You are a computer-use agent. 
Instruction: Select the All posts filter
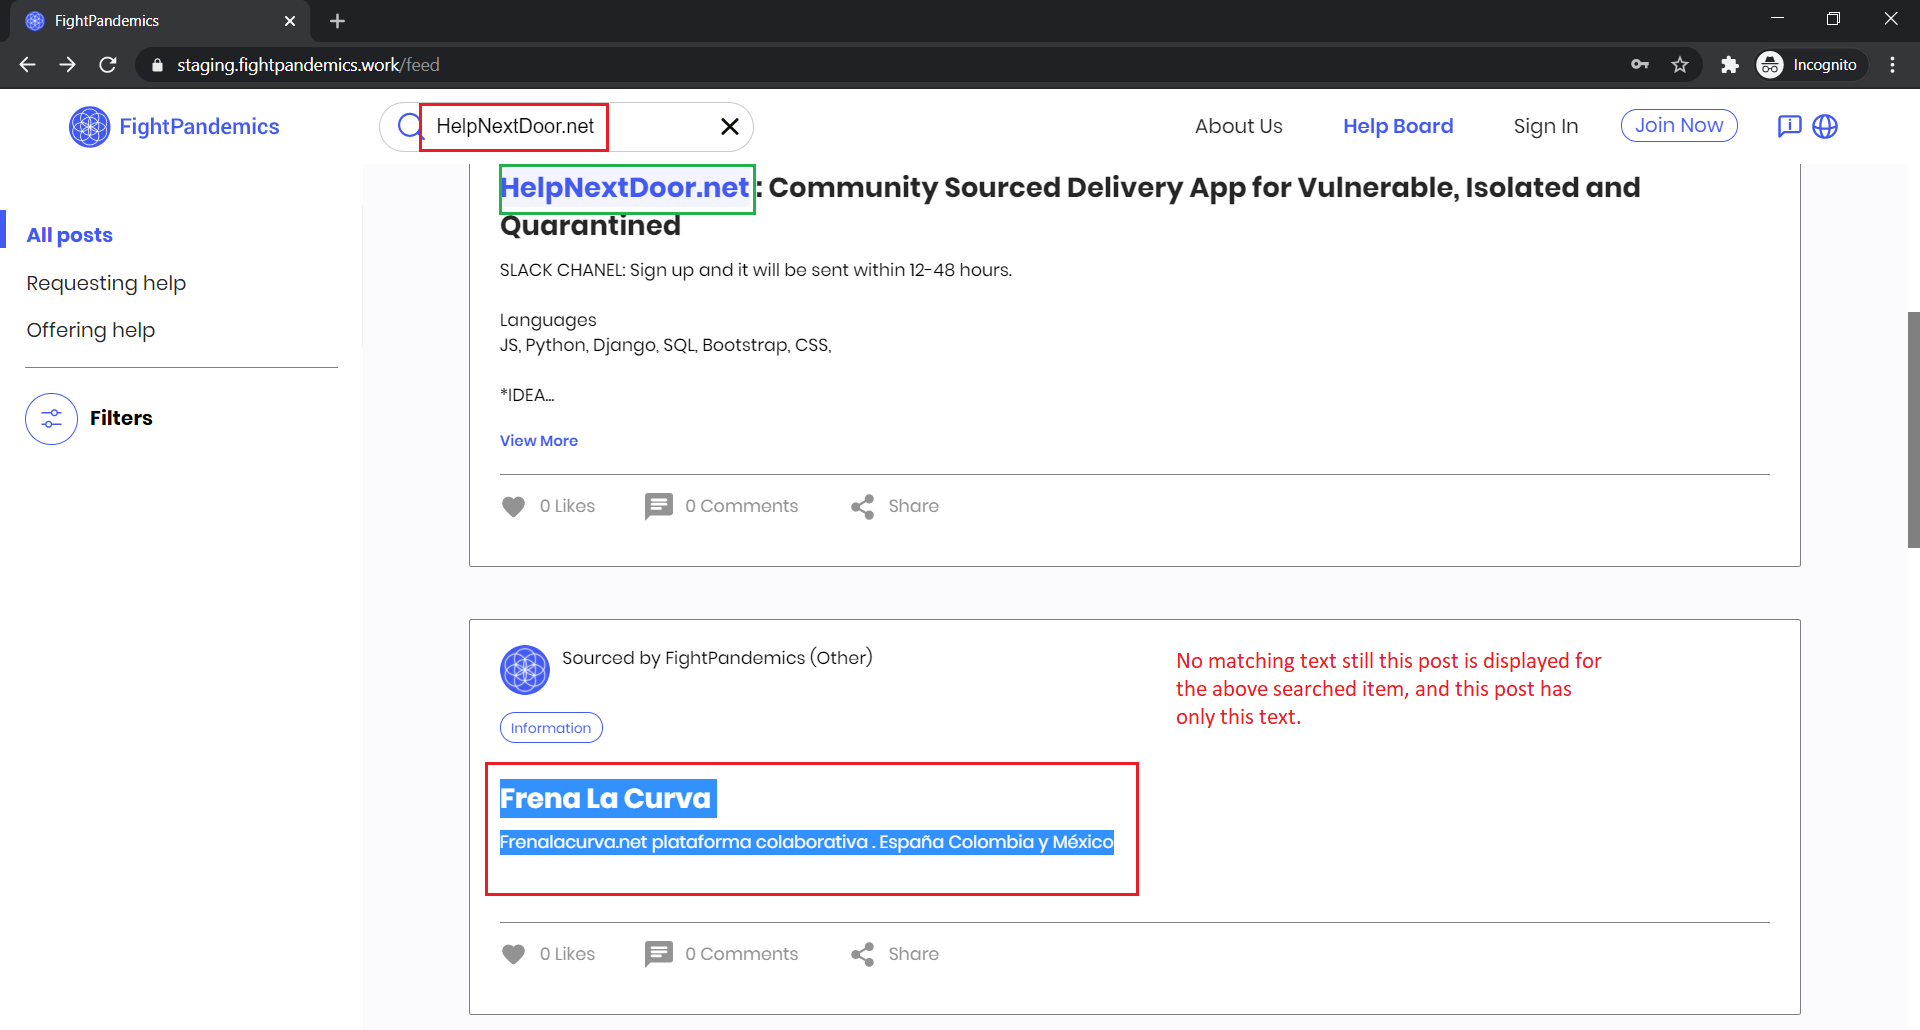click(x=69, y=235)
